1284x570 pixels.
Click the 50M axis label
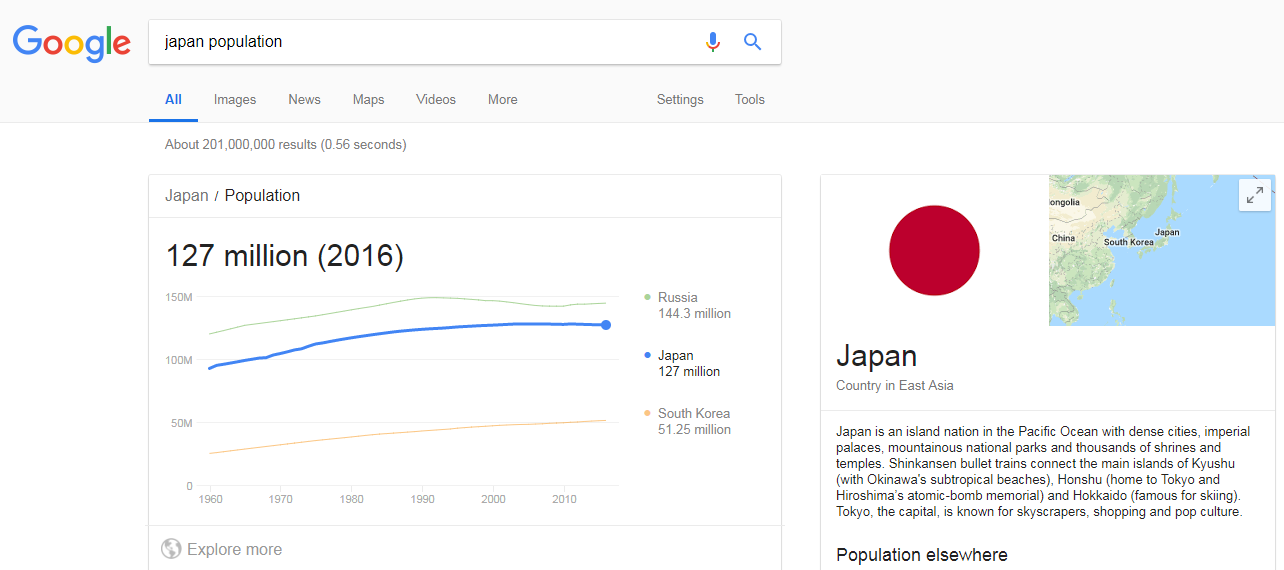(x=182, y=423)
